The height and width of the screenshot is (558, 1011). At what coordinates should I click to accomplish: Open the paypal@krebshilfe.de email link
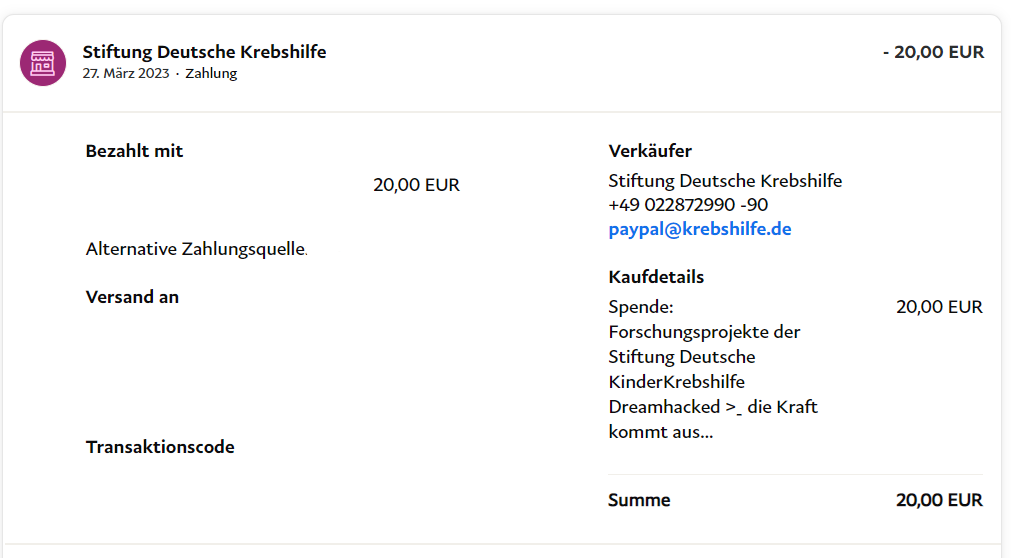[699, 229]
